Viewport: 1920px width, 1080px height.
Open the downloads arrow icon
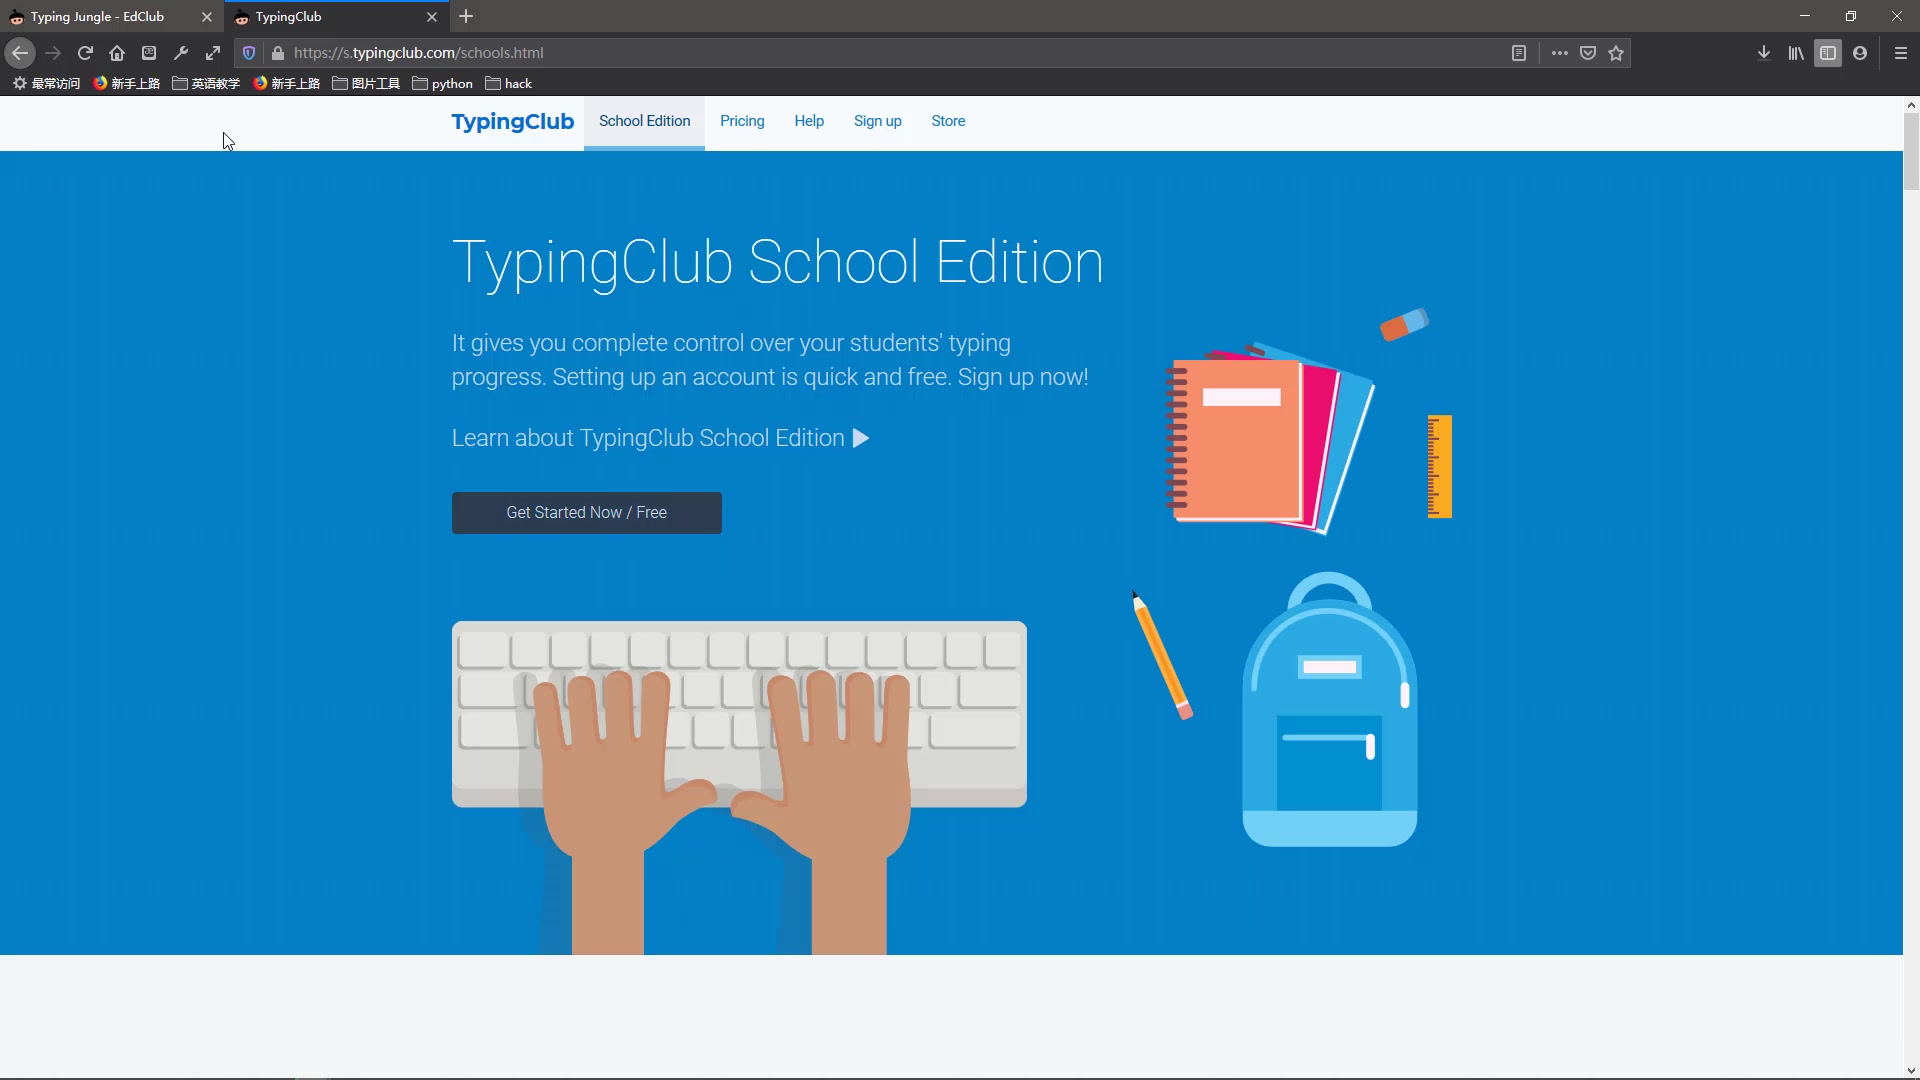1764,53
